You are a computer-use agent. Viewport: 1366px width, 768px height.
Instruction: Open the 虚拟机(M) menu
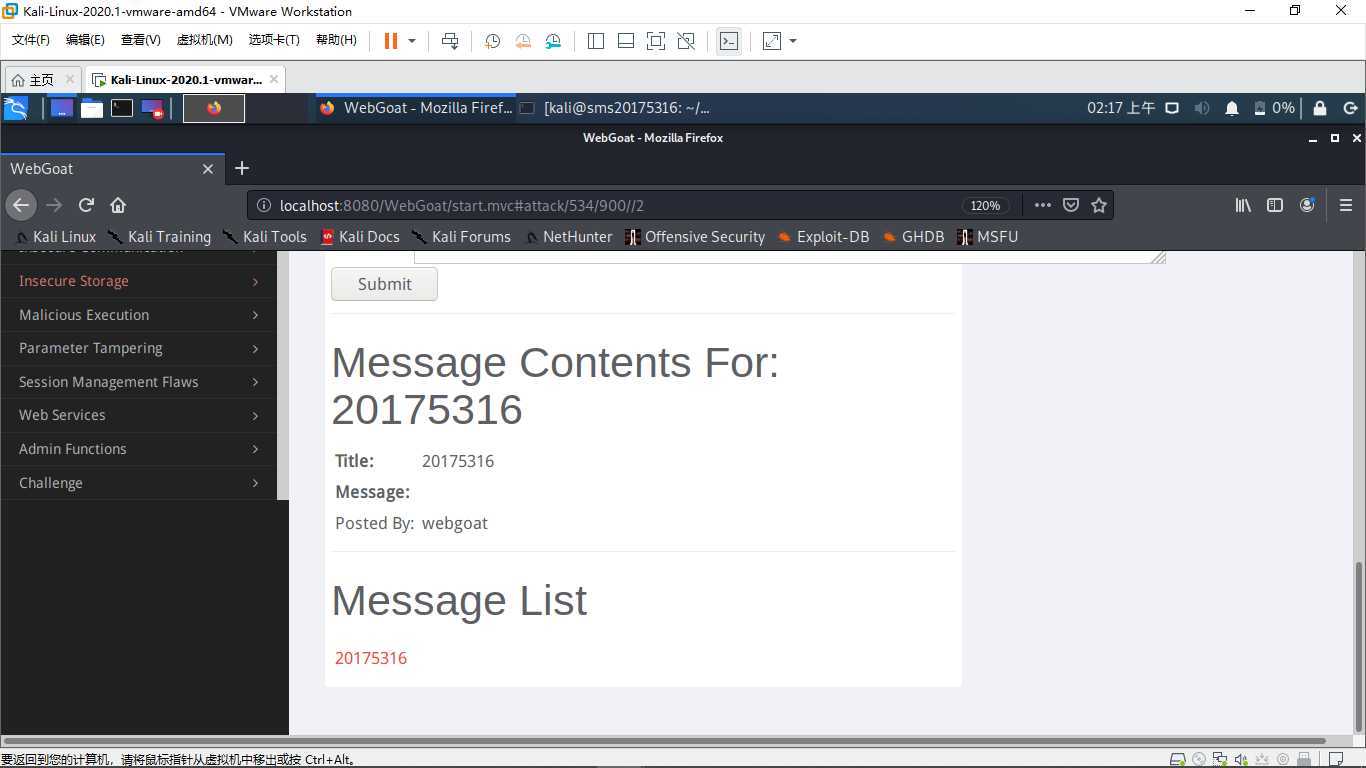pyautogui.click(x=204, y=40)
